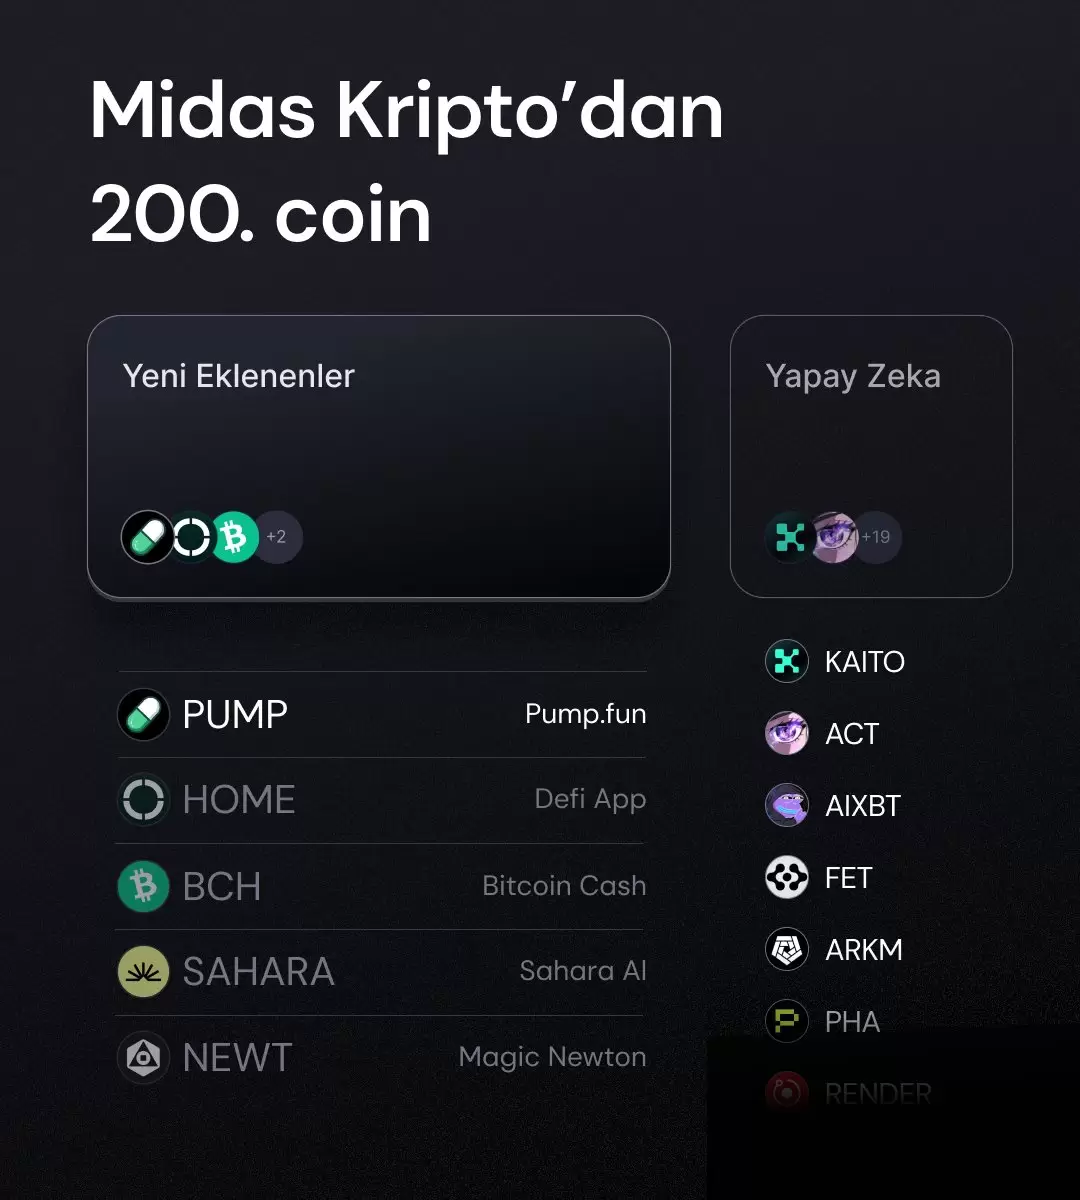Select the KAITO coin icon

click(786, 661)
